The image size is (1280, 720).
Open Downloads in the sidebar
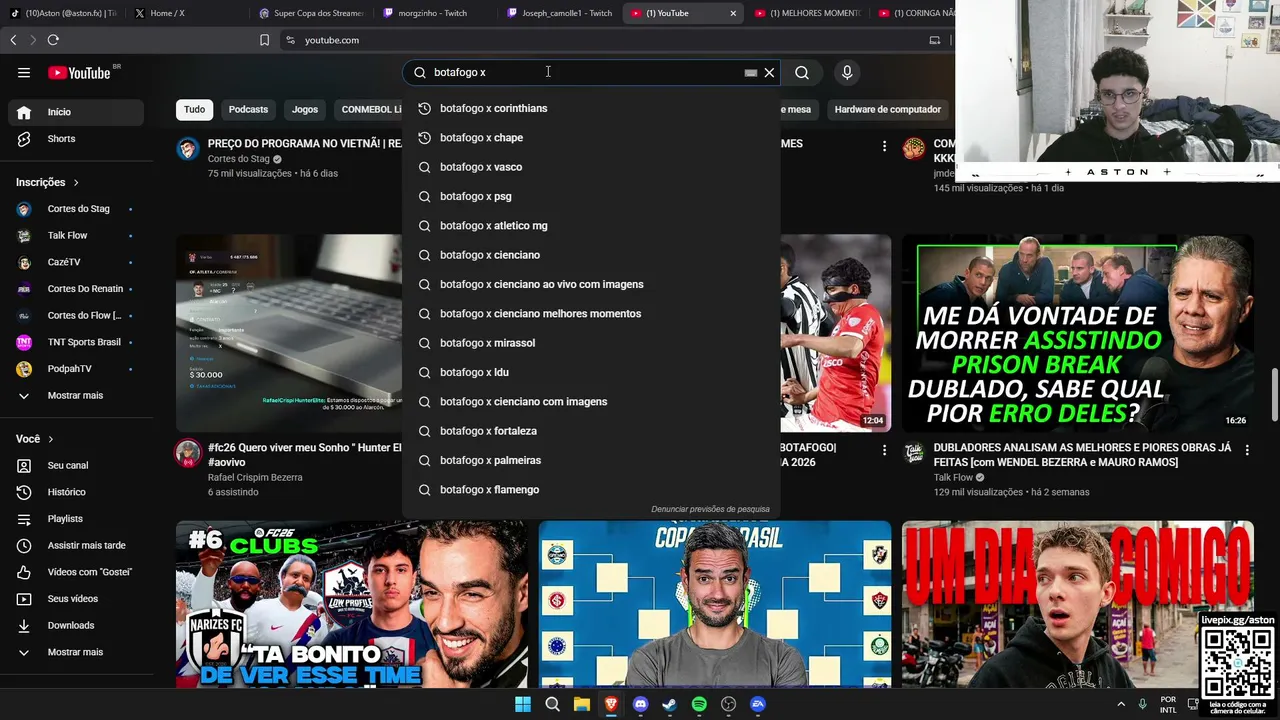coord(76,625)
